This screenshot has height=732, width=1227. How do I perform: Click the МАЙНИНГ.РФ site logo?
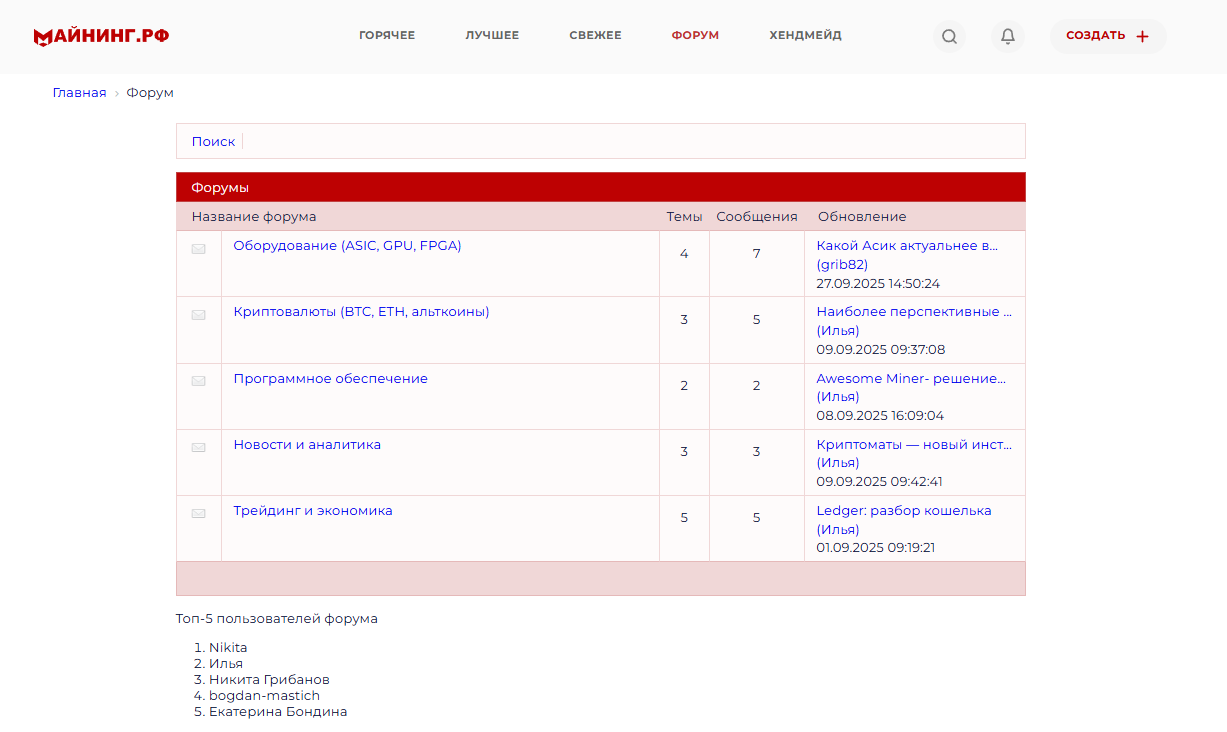click(x=101, y=37)
